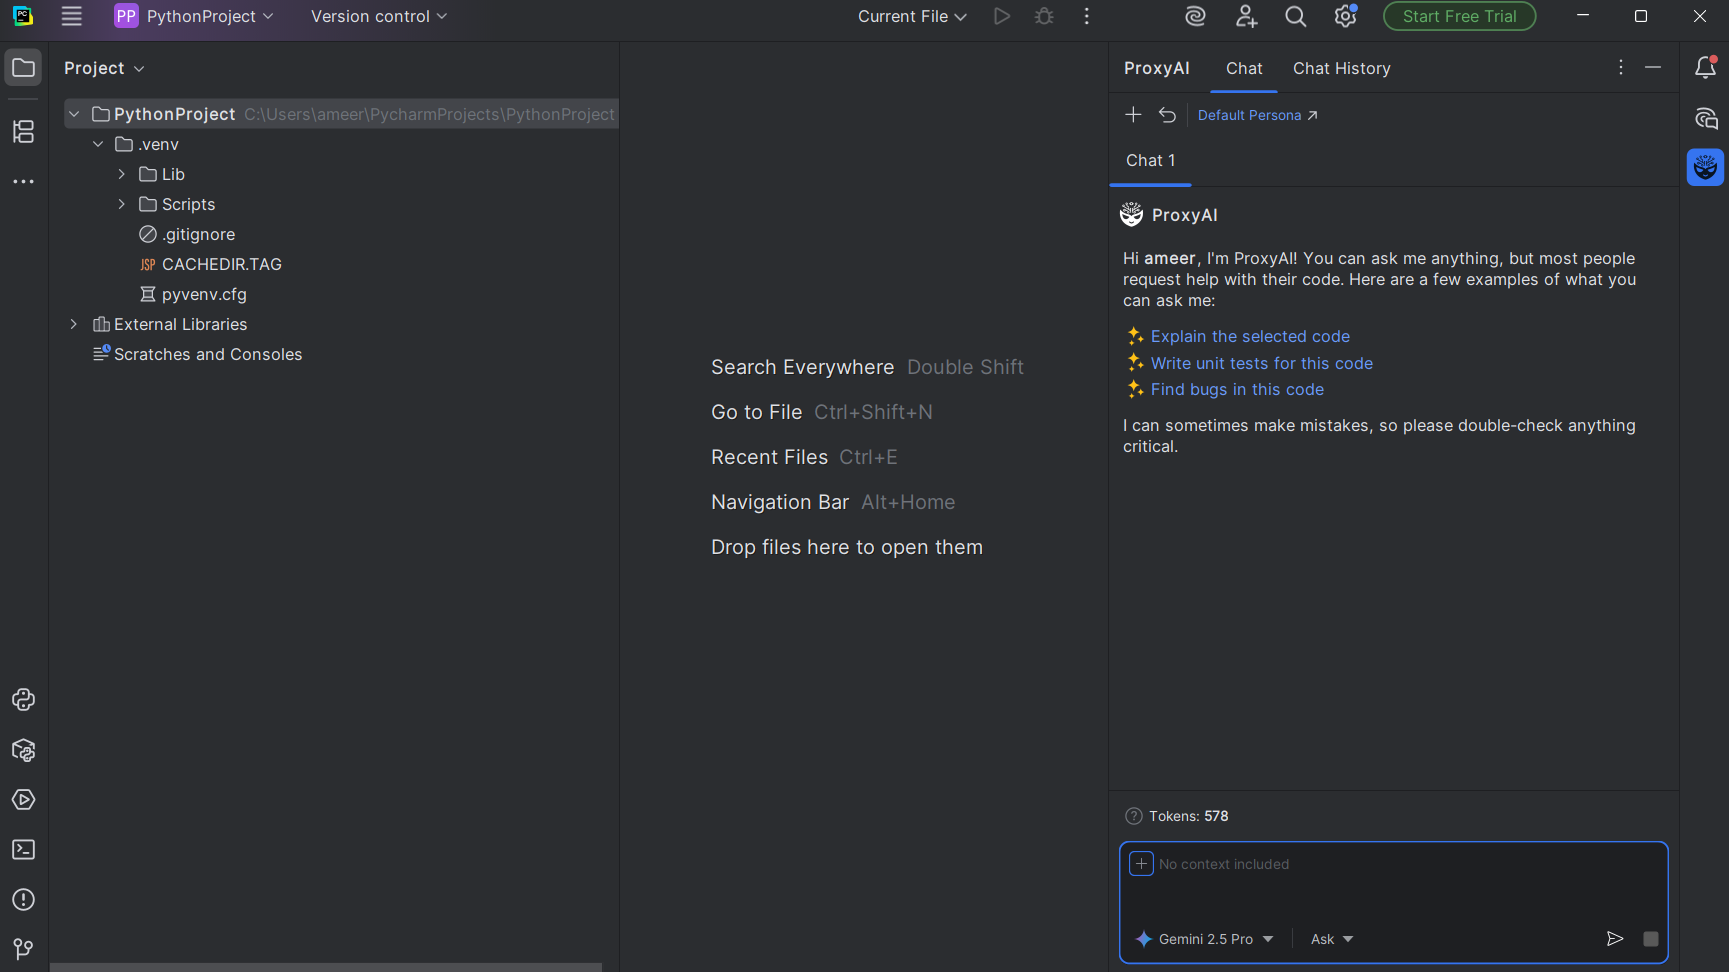Click Find bugs in this code
Screen dimensions: 1729x972
(1237, 389)
